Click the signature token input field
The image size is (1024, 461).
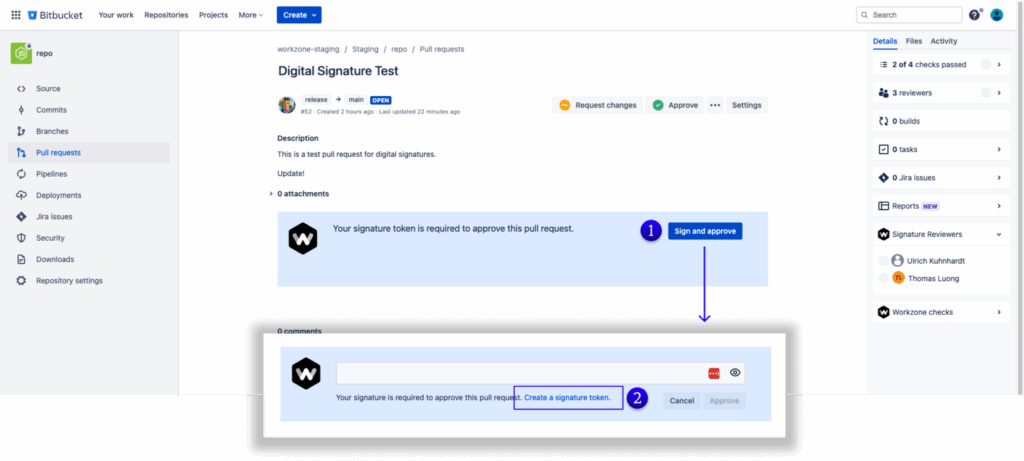(520, 373)
